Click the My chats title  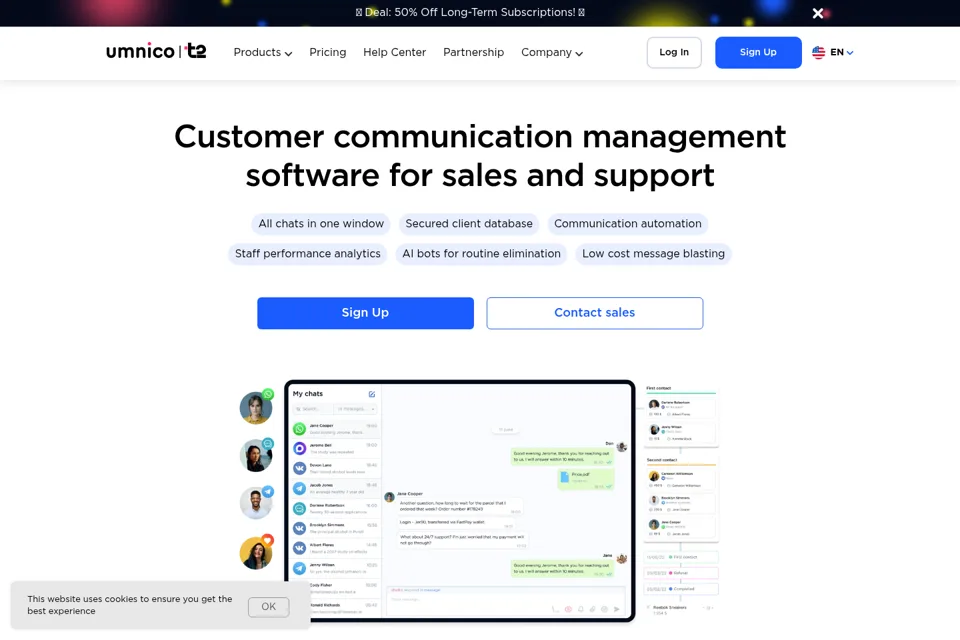307,394
